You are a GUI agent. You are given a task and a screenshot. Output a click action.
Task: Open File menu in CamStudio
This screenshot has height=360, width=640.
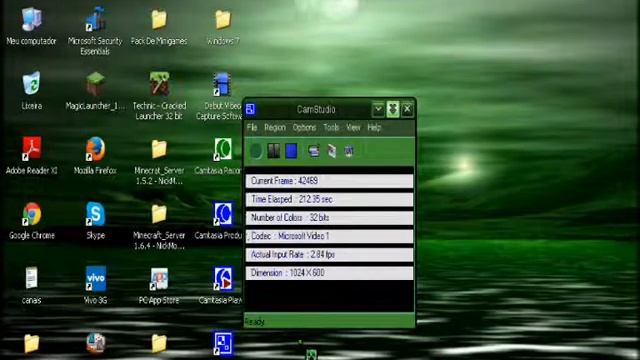252,127
